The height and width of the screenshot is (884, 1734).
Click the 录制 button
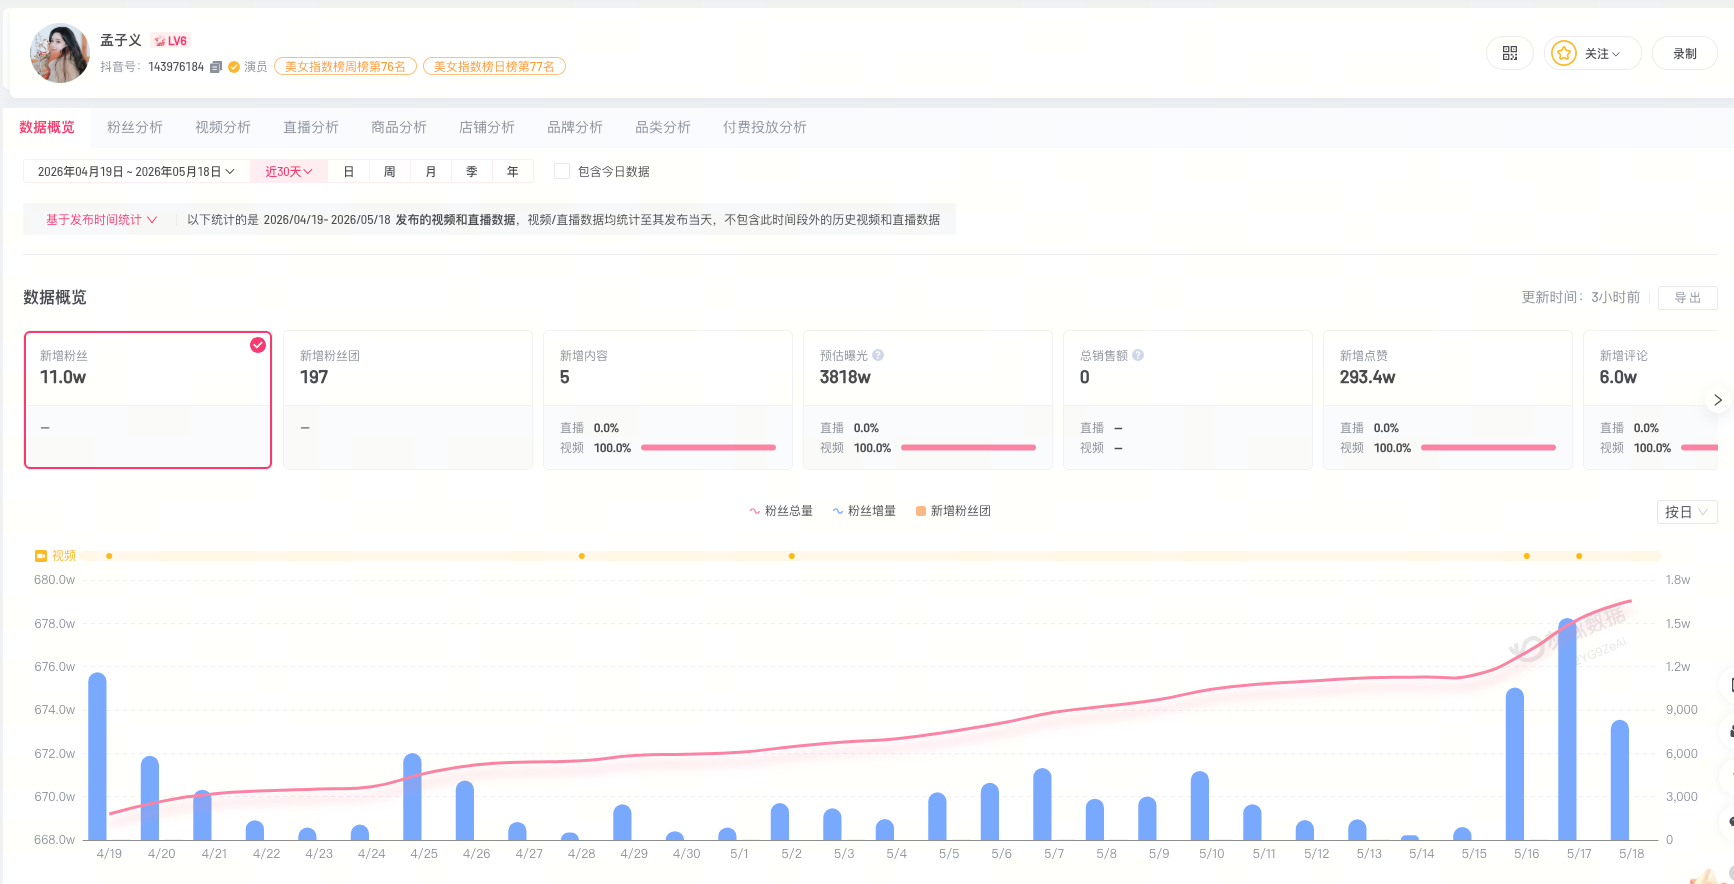coord(1685,54)
